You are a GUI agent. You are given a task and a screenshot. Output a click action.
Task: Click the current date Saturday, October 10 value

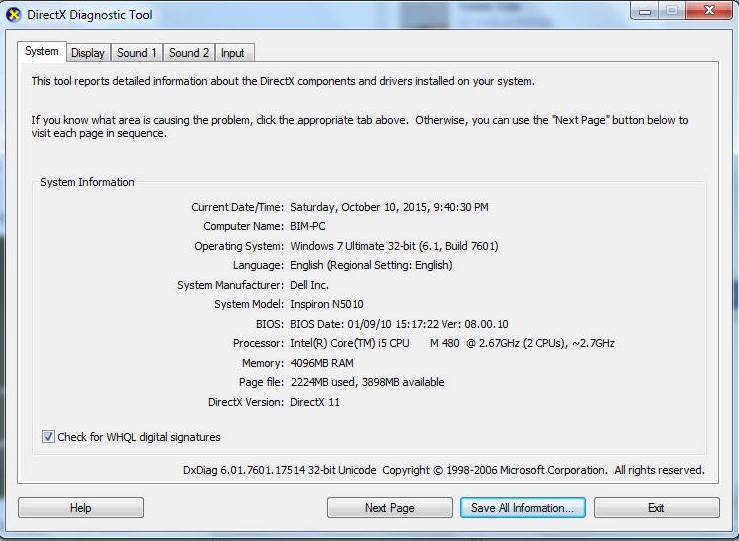click(x=389, y=207)
